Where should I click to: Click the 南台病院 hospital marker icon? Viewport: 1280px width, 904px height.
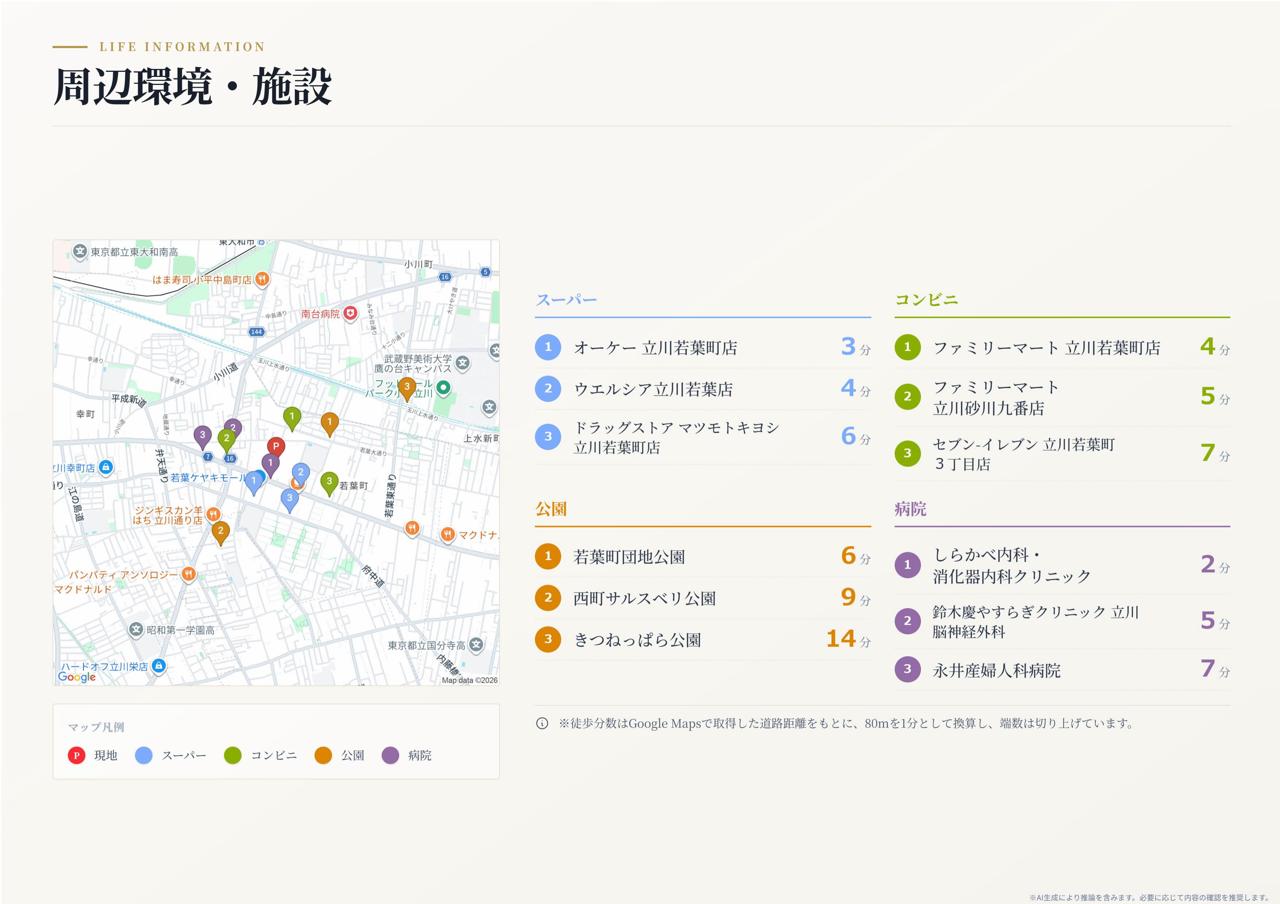coord(350,313)
